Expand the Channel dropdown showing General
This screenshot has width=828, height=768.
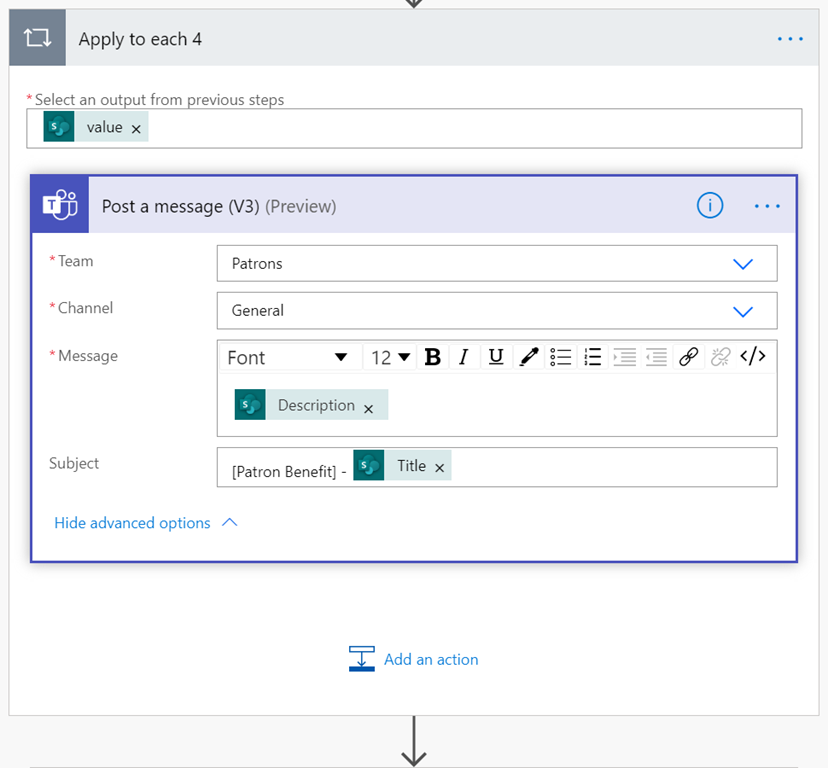tap(742, 311)
